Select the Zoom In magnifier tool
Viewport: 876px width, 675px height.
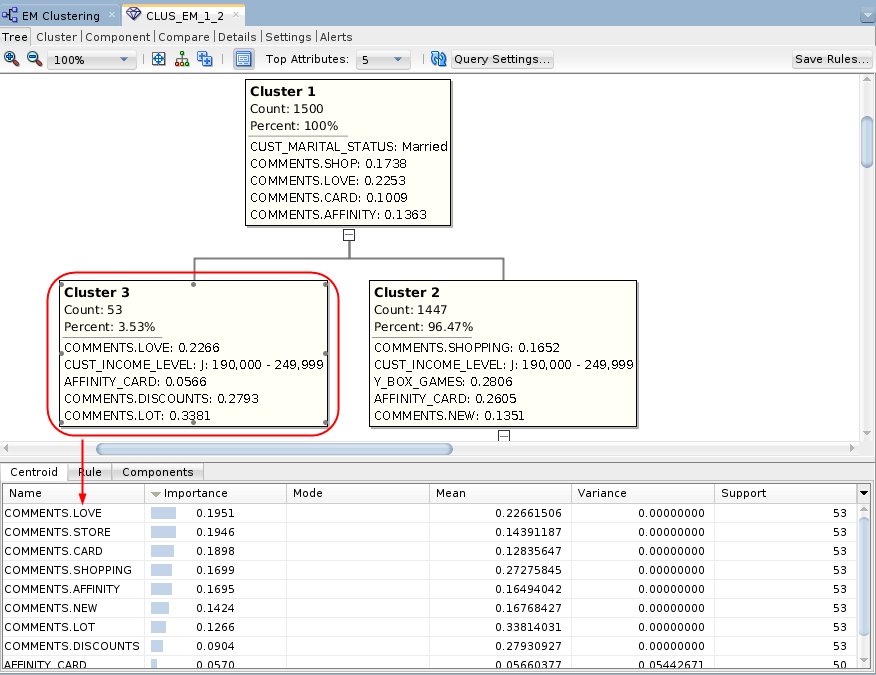(x=11, y=59)
